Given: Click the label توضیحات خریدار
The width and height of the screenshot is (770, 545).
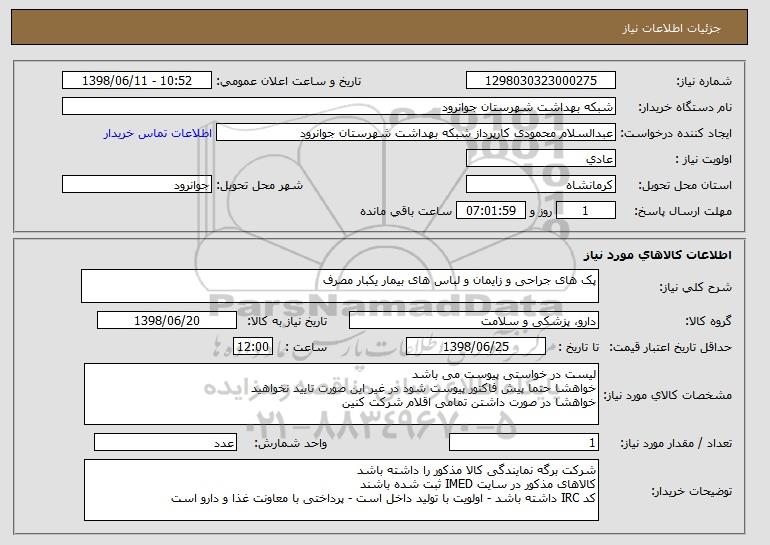Looking at the screenshot, I should (691, 491).
